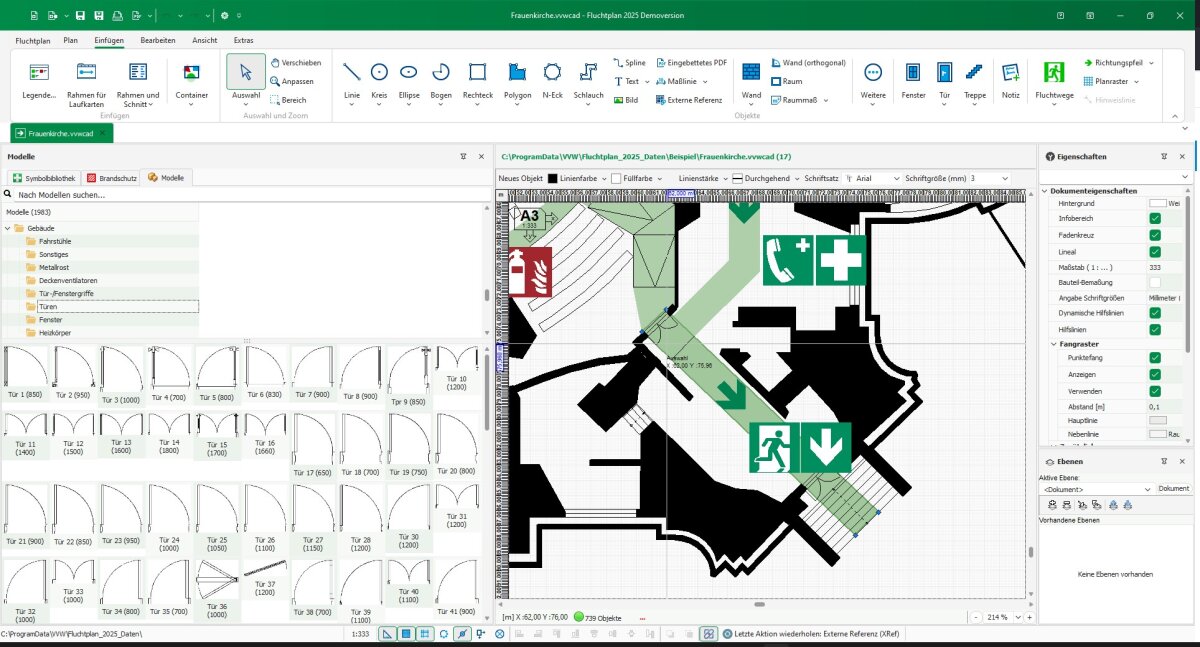Disable Punktefang snapping checkbox
1200x647 pixels.
click(x=1155, y=357)
